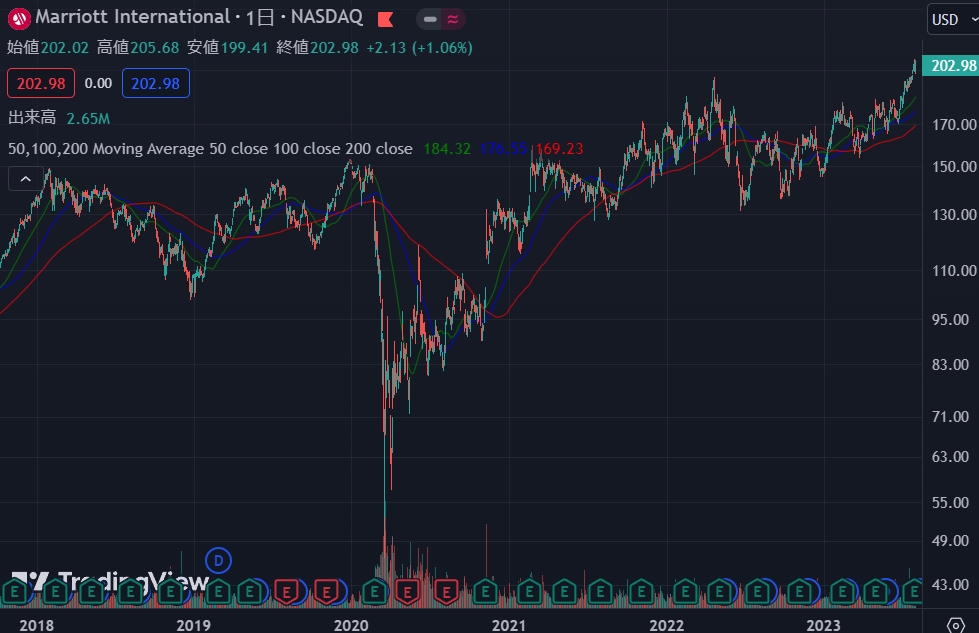The height and width of the screenshot is (633, 979).
Task: Click the 170.00 price axis label
Action: point(954,125)
